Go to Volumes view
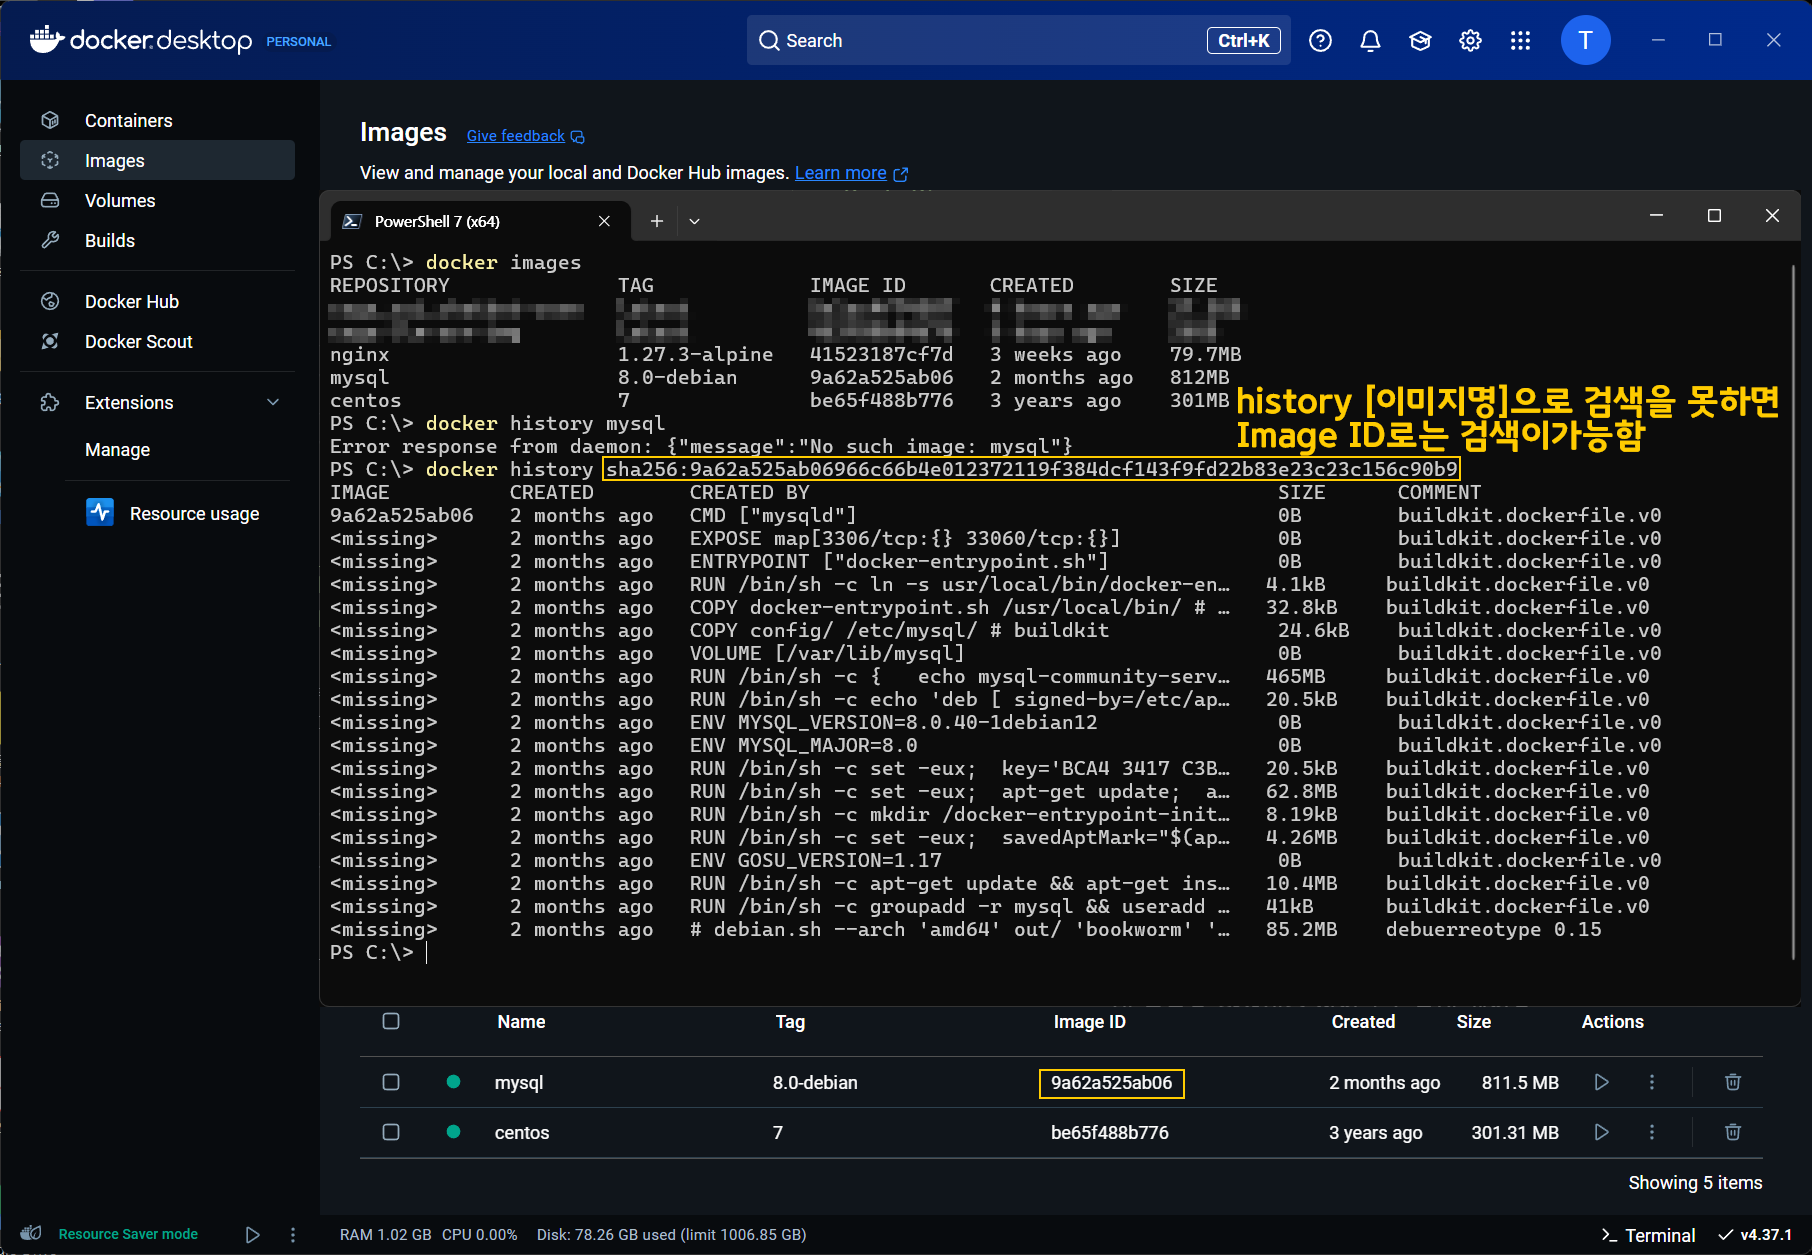 coord(157,201)
